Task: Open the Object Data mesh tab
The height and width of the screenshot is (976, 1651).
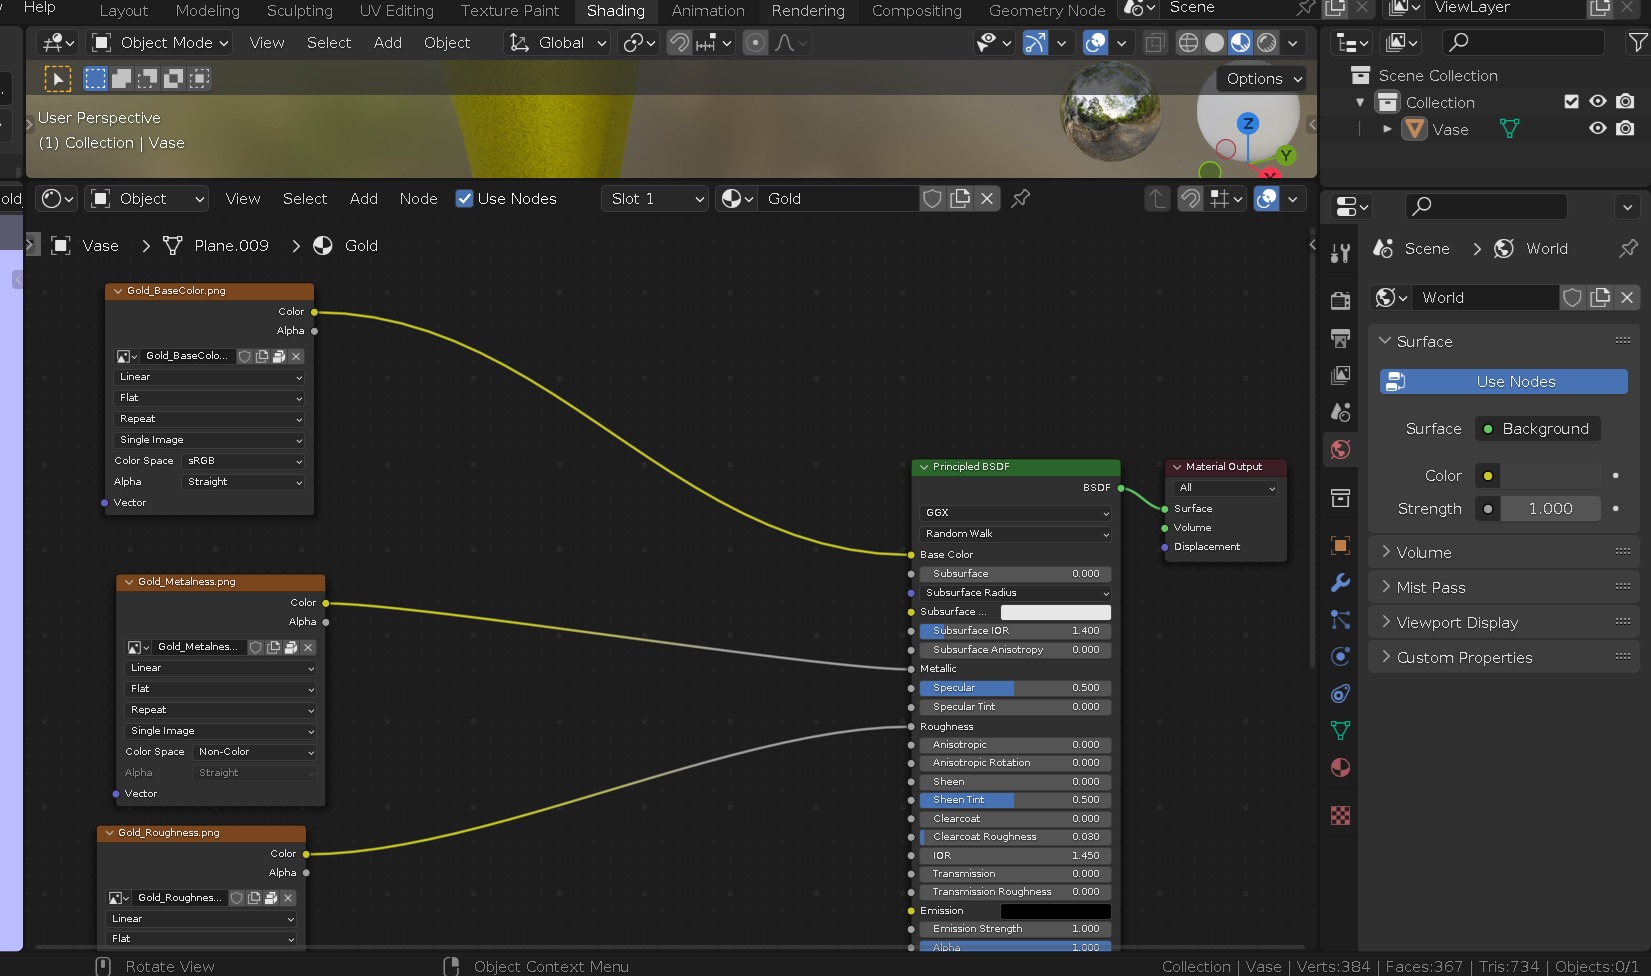Action: pos(1341,731)
